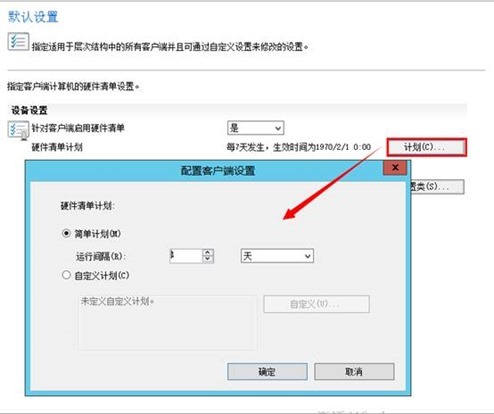The width and height of the screenshot is (494, 414).
Task: Click the 运行间隔(R) label in dialog
Action: click(x=101, y=256)
